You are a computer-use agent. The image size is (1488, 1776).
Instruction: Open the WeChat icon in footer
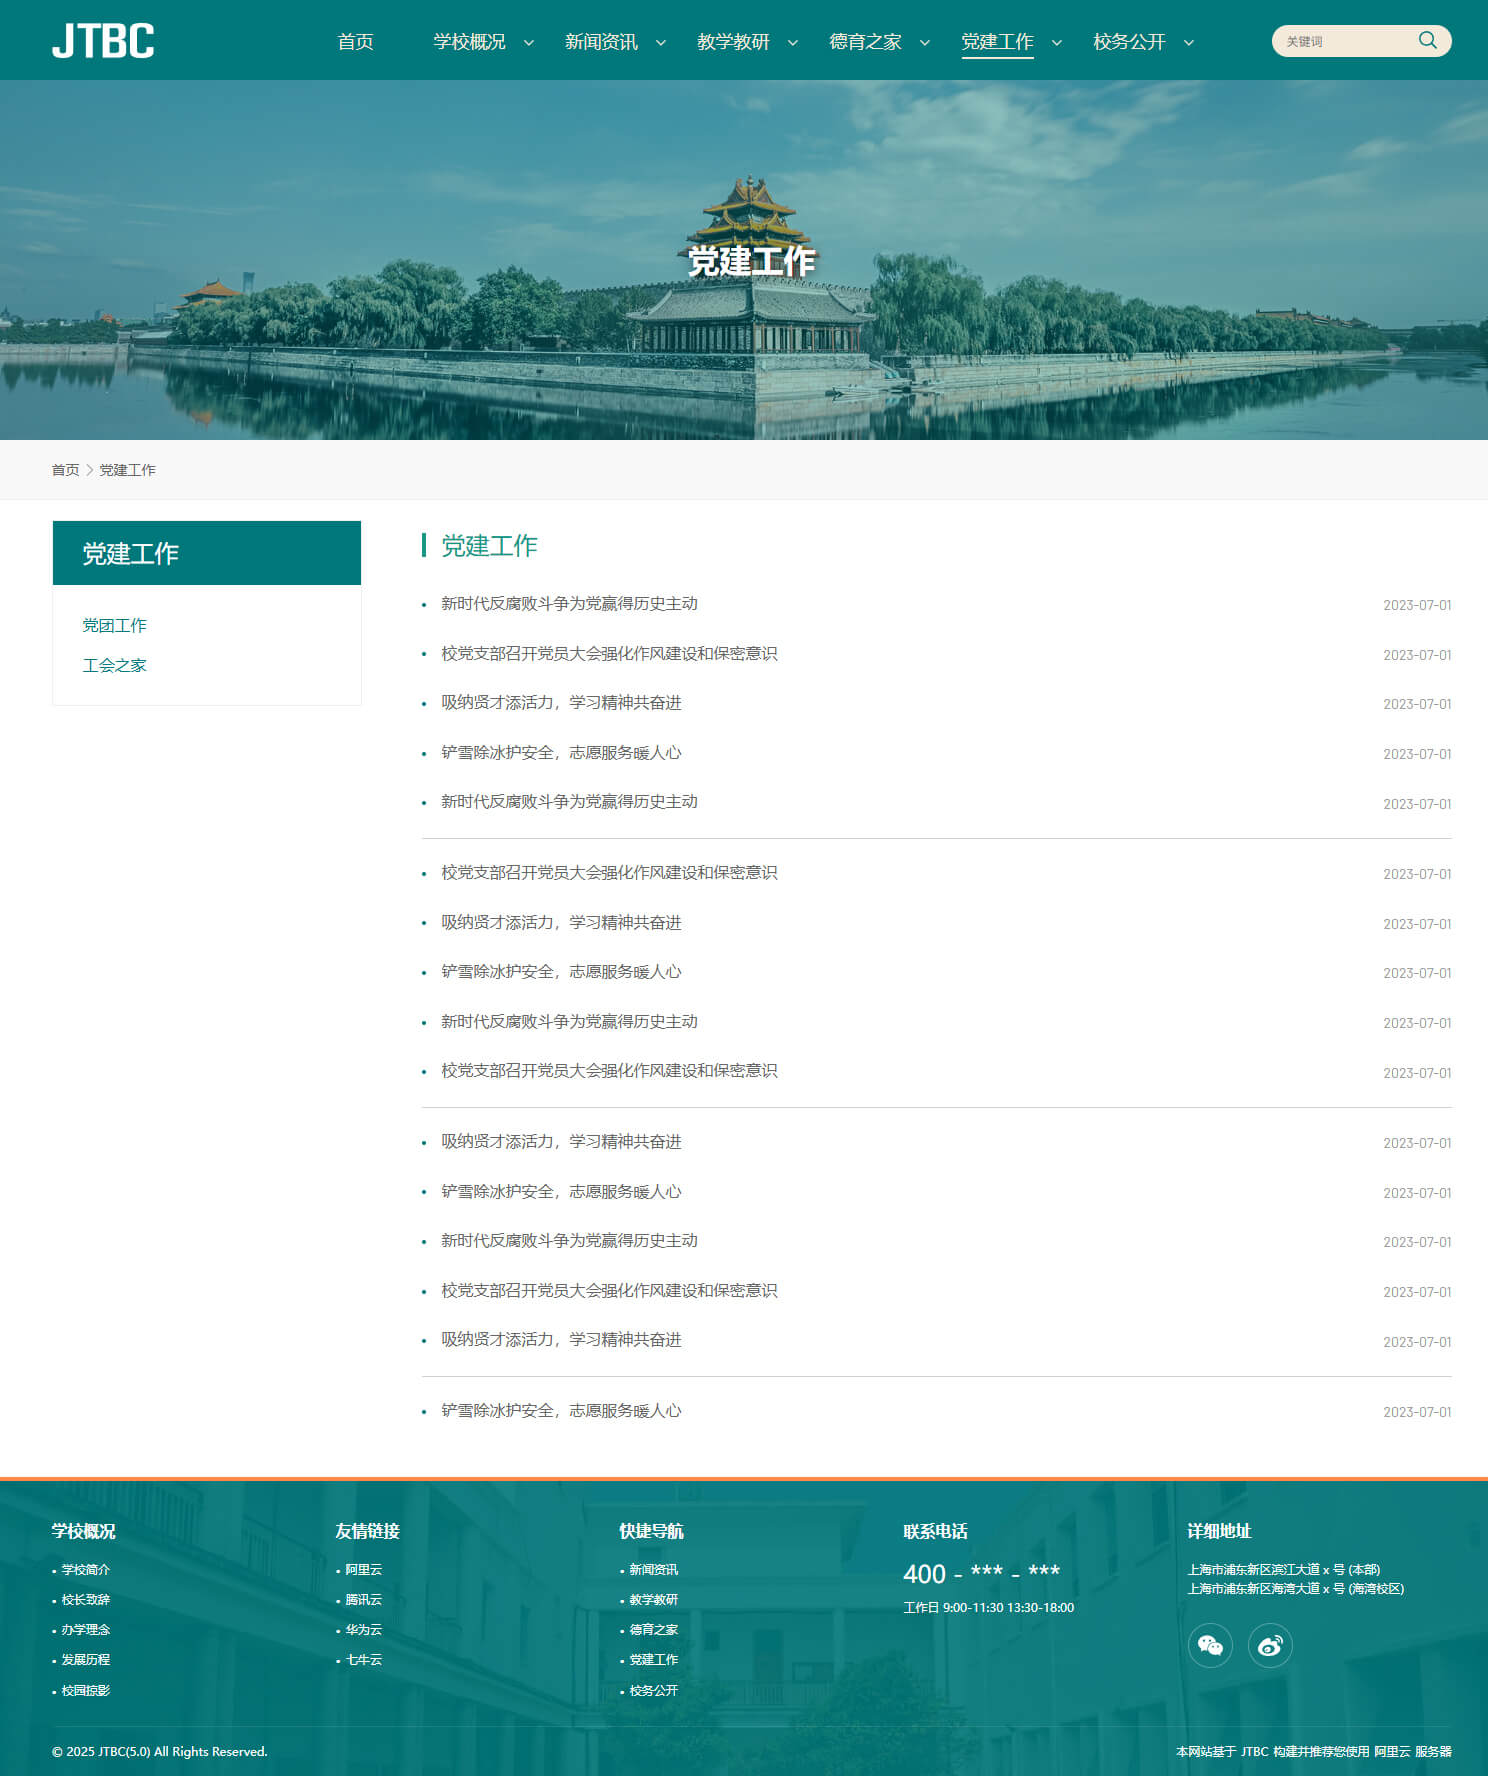(x=1210, y=1645)
